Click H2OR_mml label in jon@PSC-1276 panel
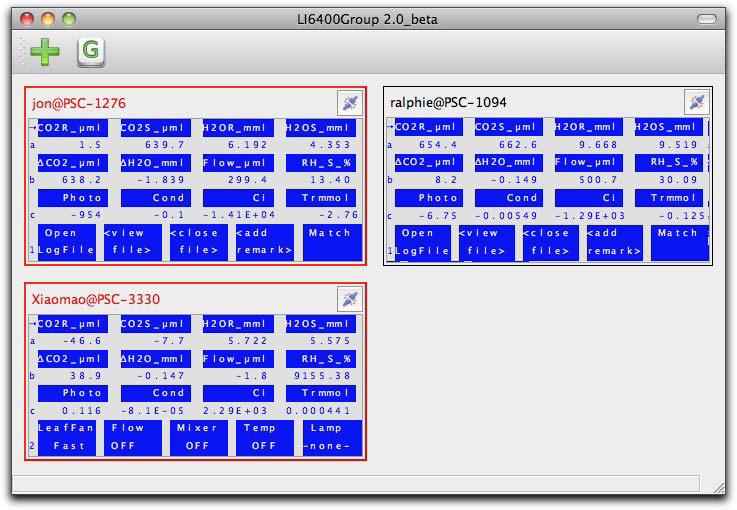The height and width of the screenshot is (510, 737). point(238,128)
